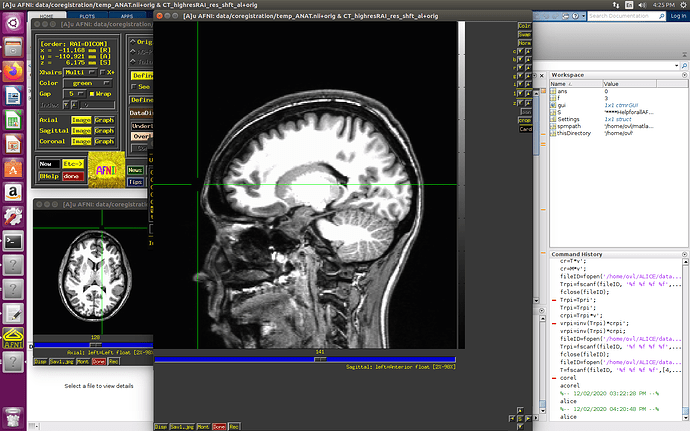Open the Disp options in sagittal viewer
Viewport: 690px width, 431px height.
click(x=161, y=427)
